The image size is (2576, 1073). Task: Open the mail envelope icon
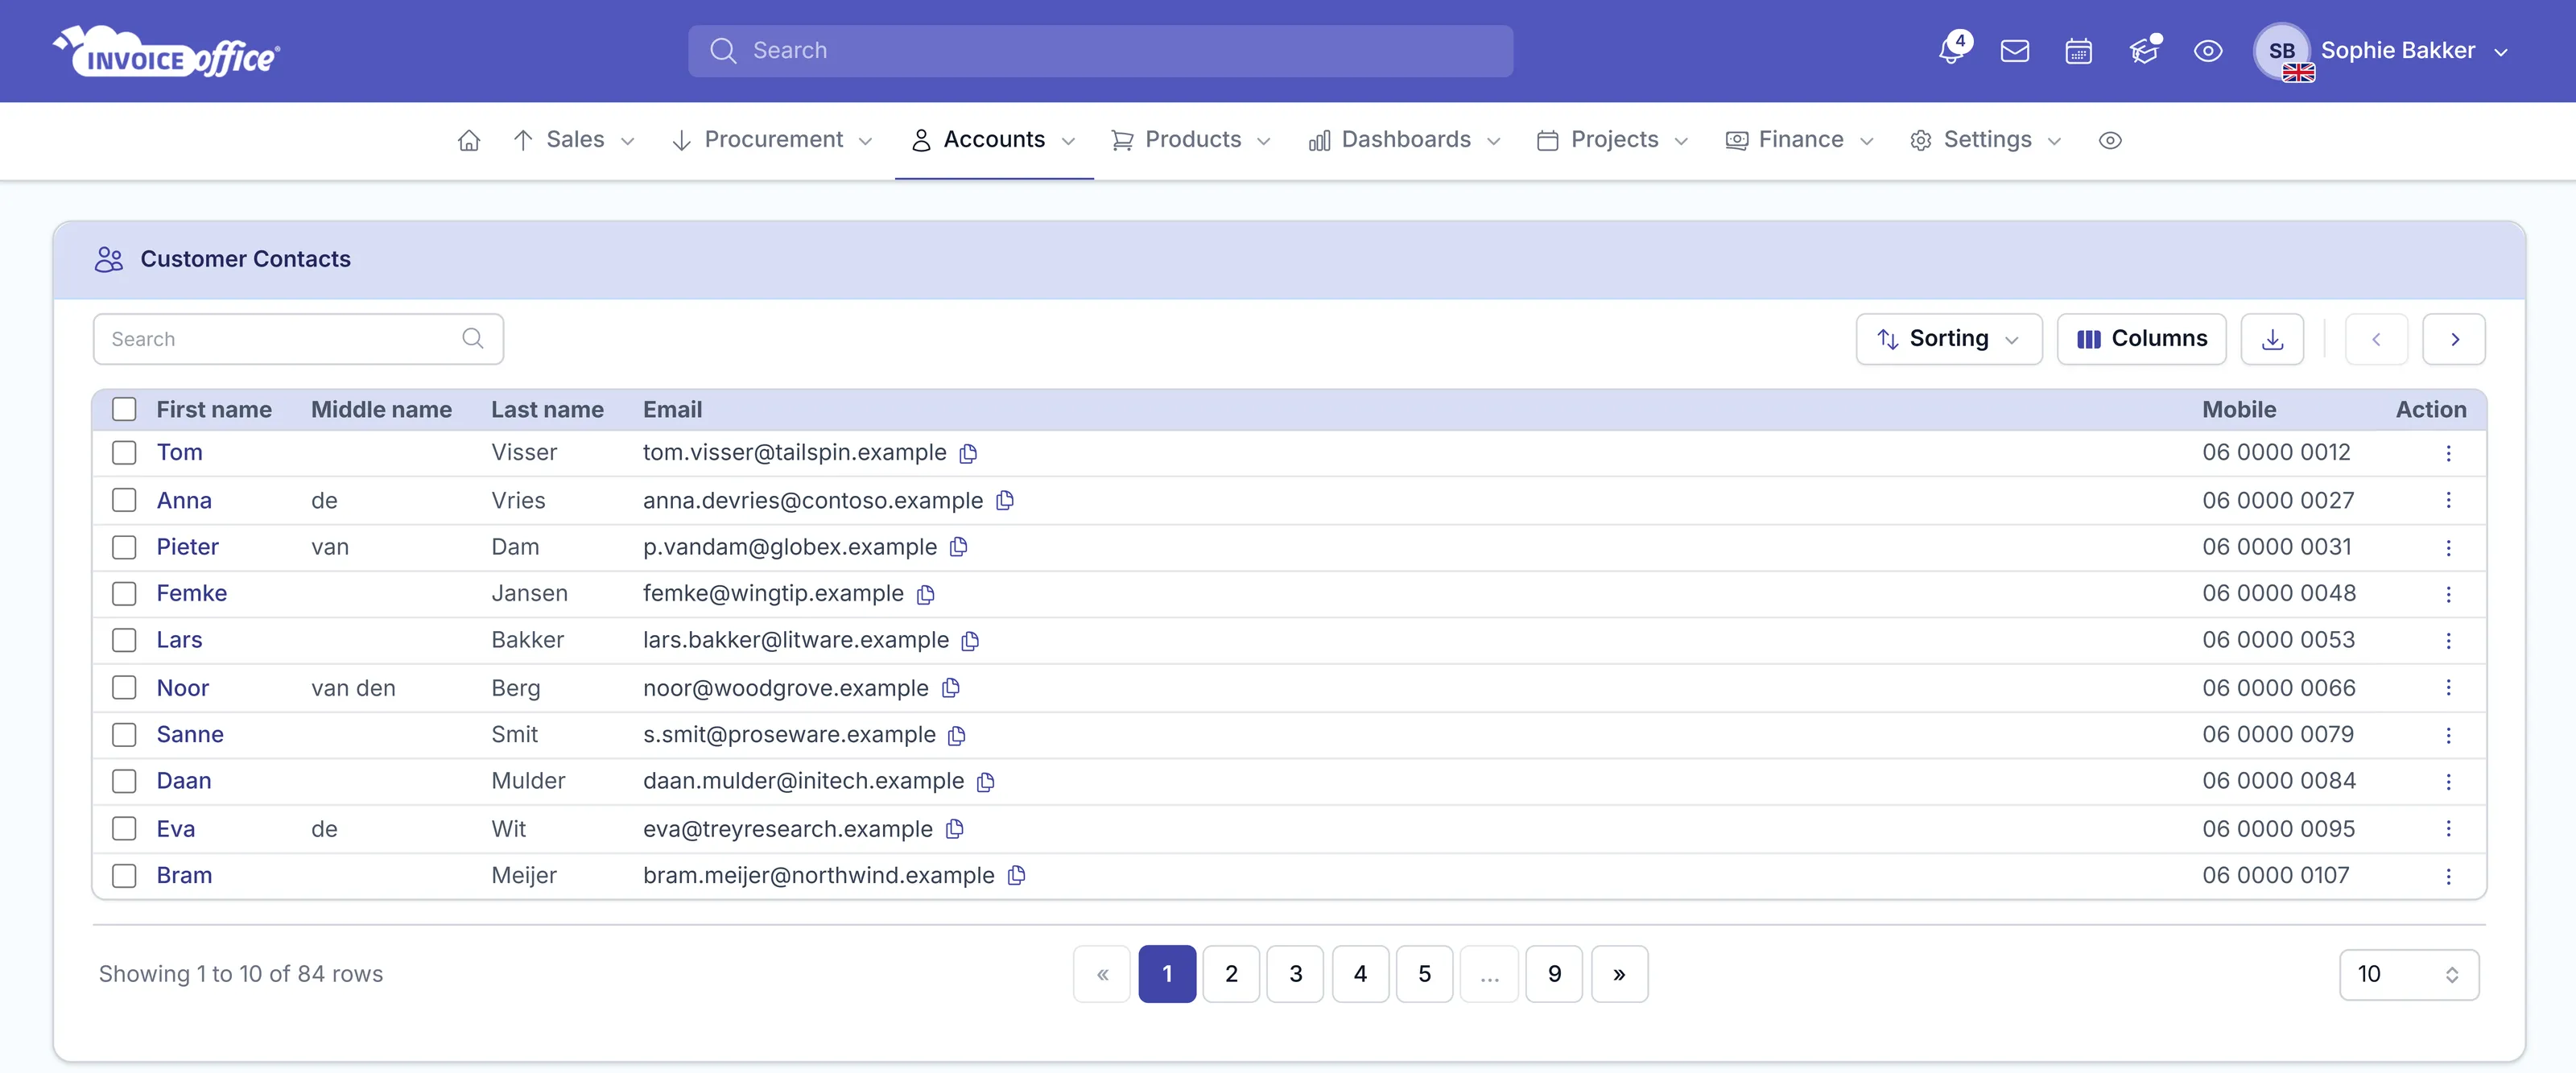tap(2014, 51)
